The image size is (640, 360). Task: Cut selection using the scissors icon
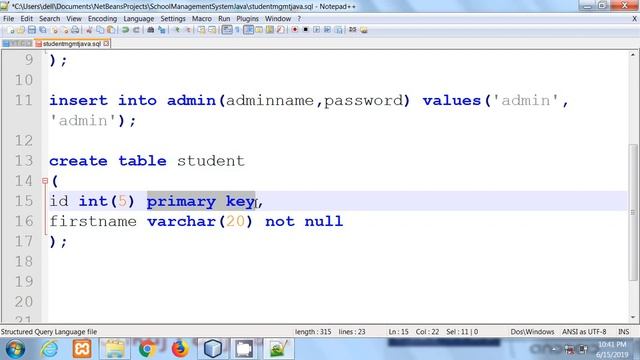[x=89, y=30]
